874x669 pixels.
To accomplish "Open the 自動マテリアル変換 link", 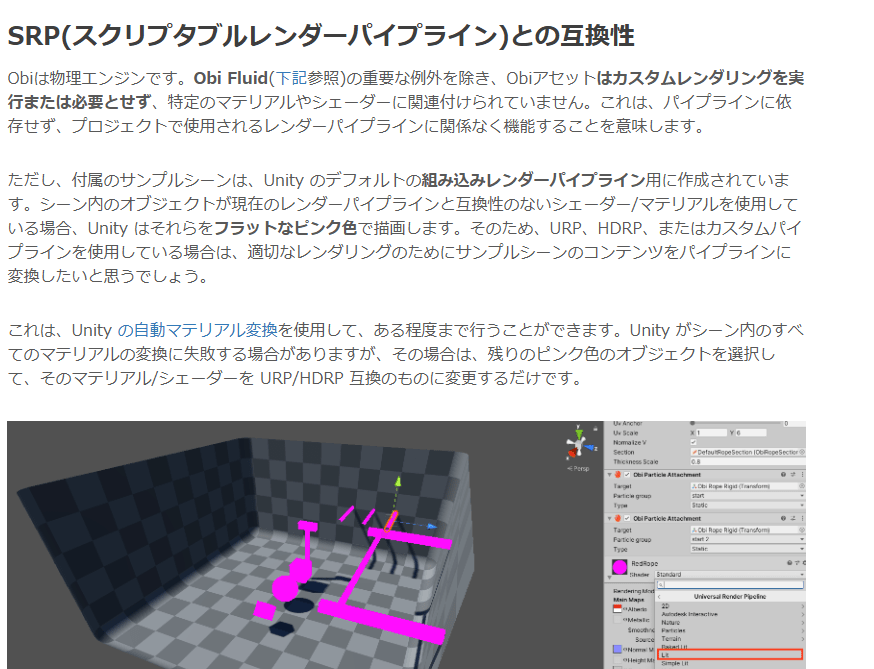I will point(197,330).
